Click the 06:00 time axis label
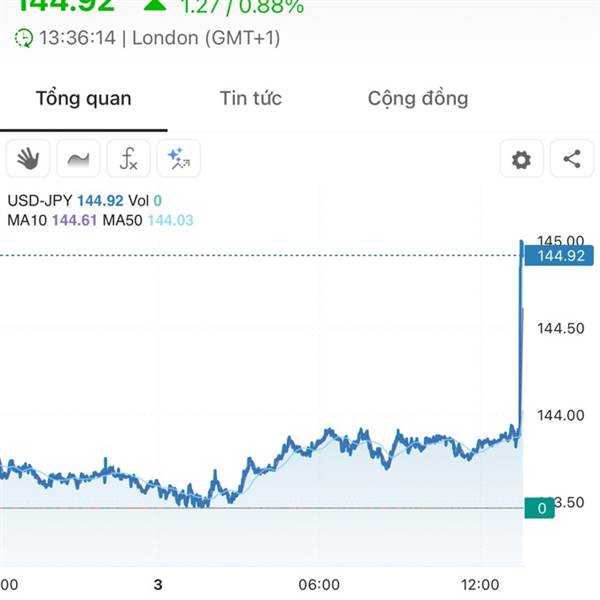 pos(319,585)
